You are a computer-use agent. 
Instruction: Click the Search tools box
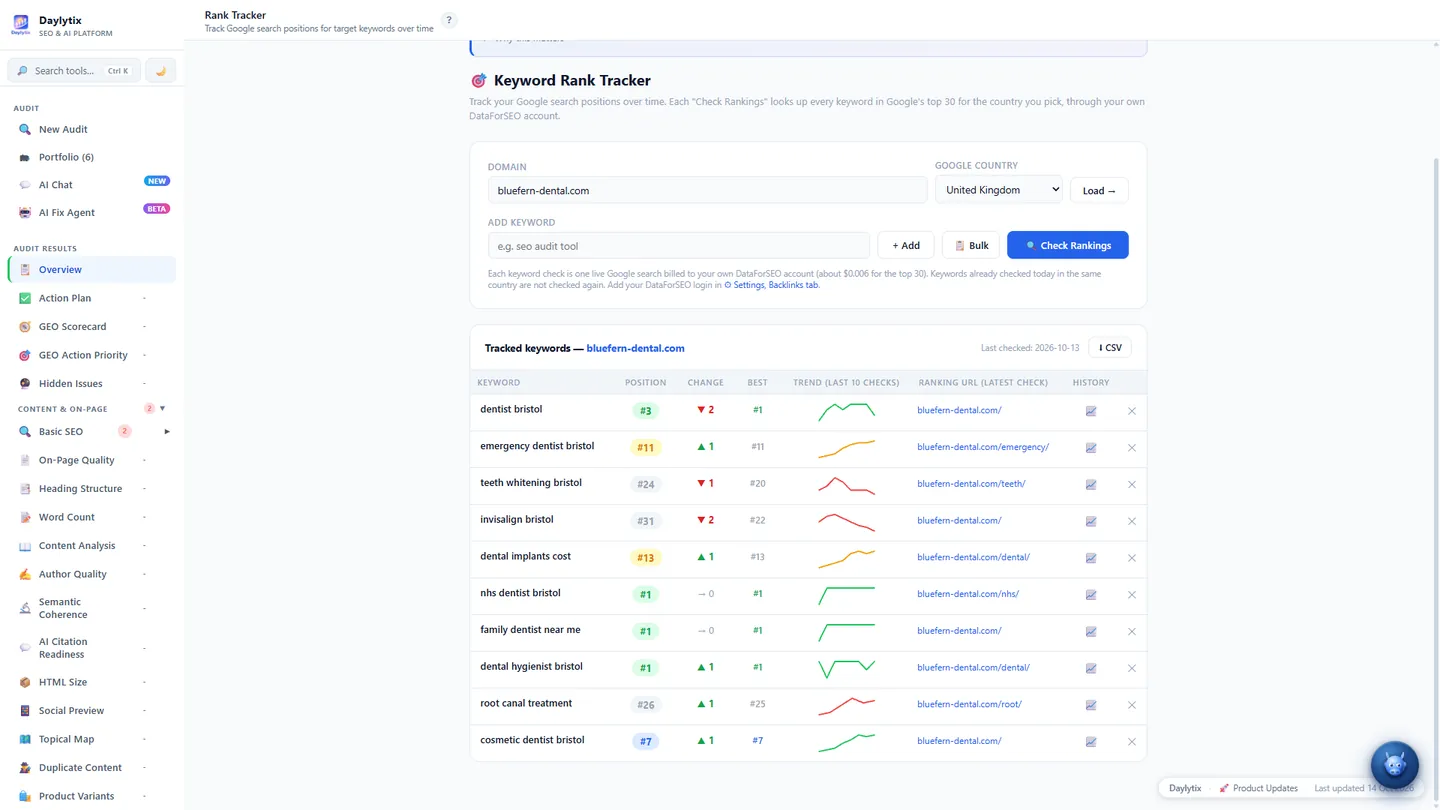pyautogui.click(x=74, y=71)
